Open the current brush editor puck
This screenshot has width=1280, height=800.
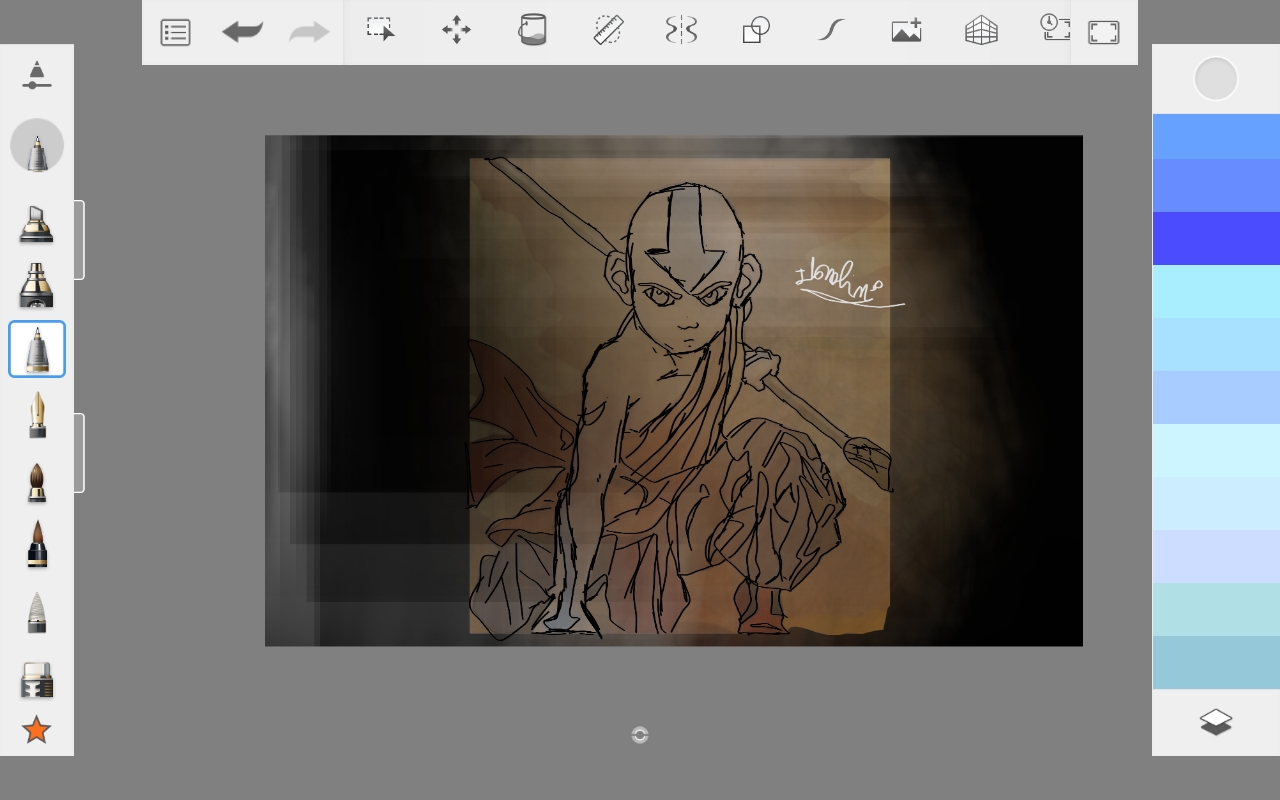tap(37, 145)
